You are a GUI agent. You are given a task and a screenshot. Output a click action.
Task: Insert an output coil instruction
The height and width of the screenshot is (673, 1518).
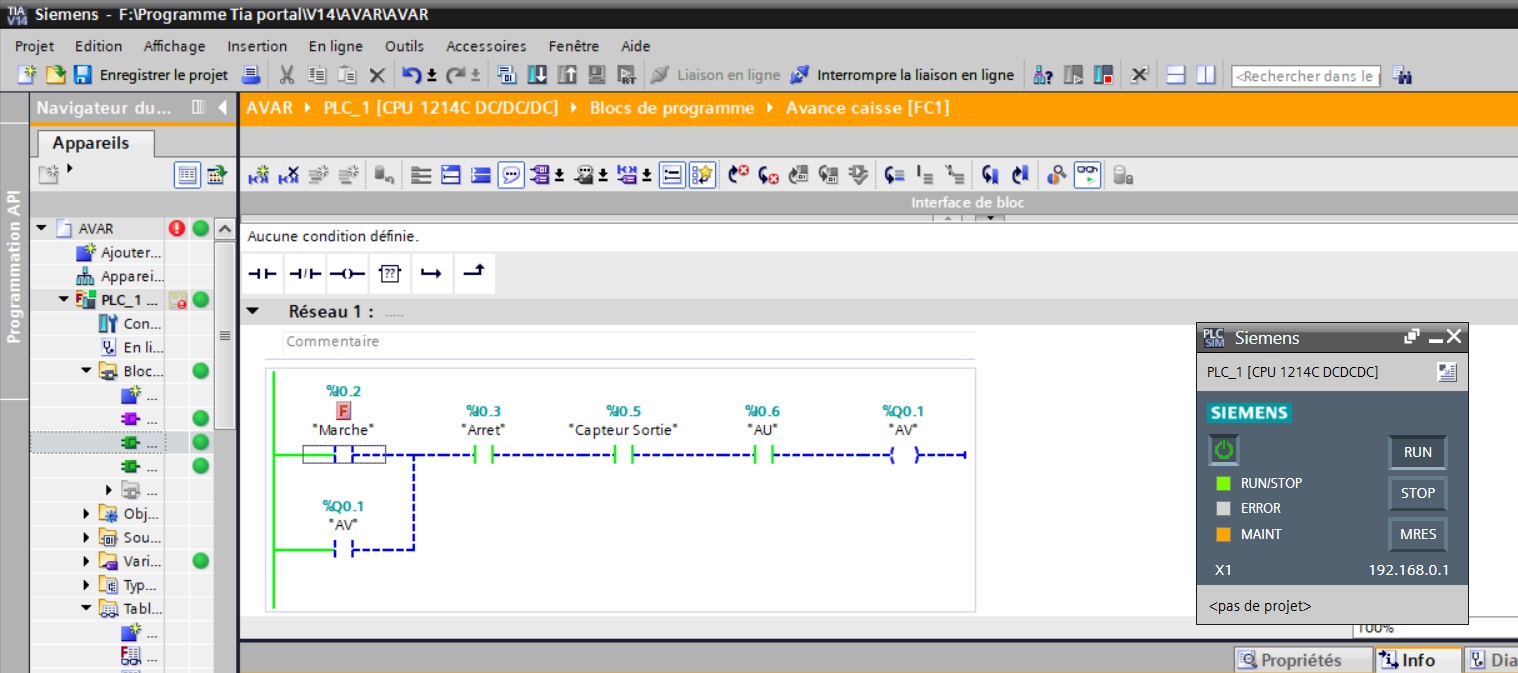coord(346,274)
